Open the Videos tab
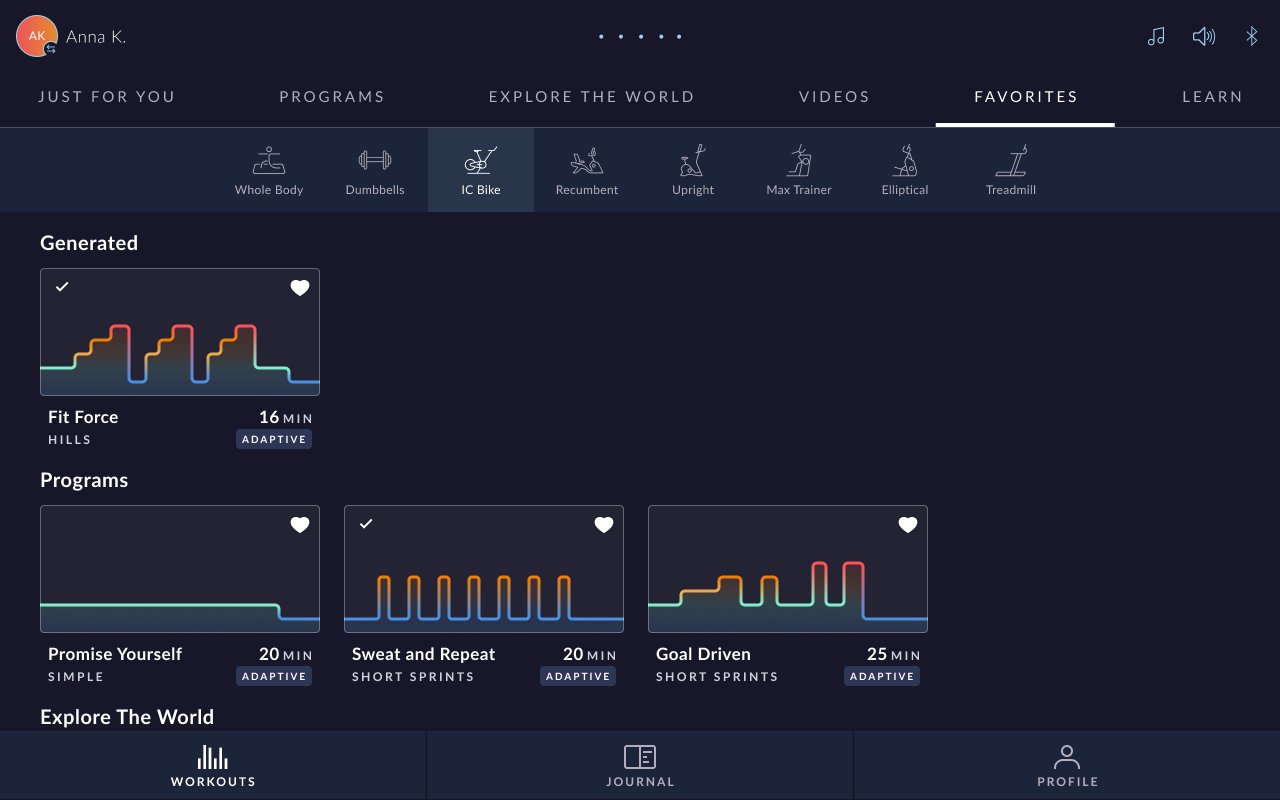Viewport: 1280px width, 800px height. tap(835, 97)
